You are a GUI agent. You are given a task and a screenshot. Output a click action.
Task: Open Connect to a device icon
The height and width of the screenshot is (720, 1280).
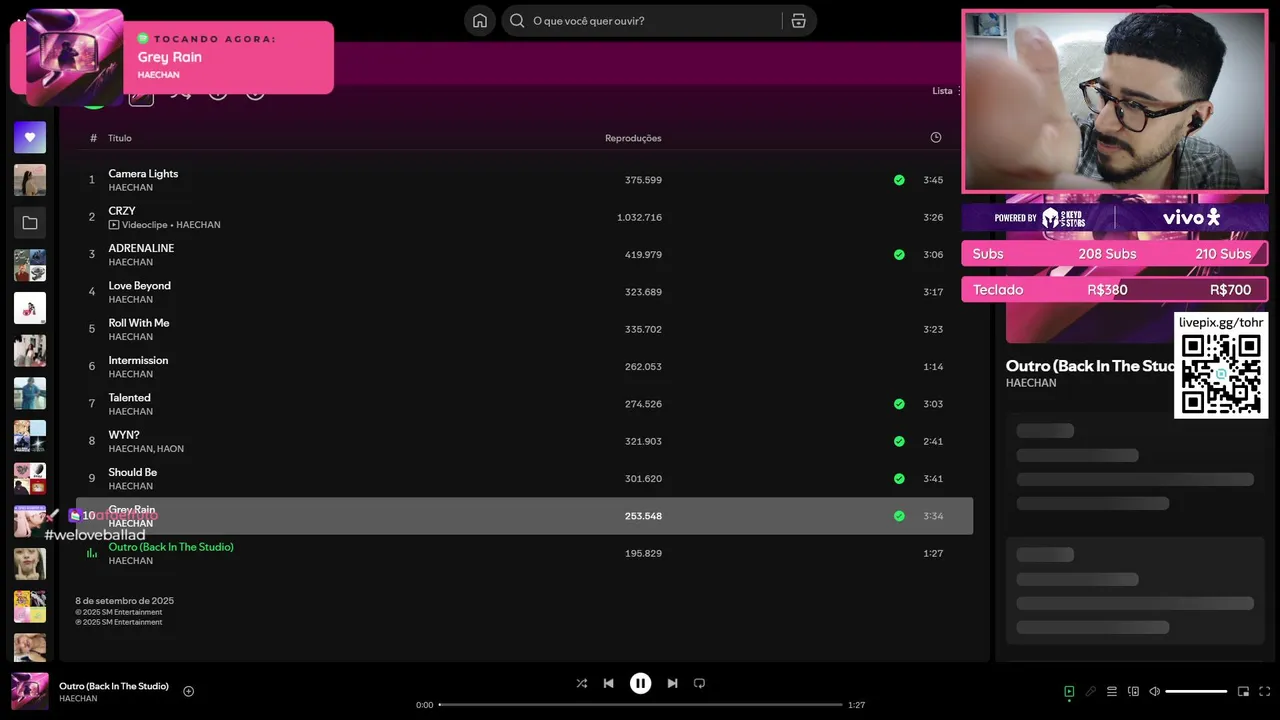(1133, 691)
